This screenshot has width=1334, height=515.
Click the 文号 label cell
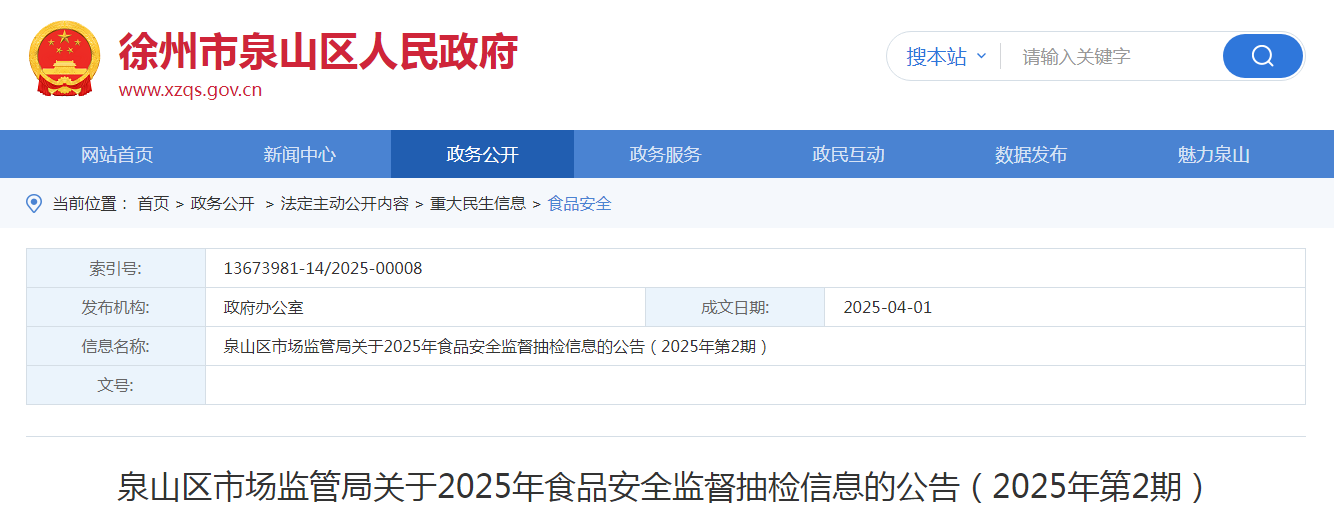coord(116,385)
